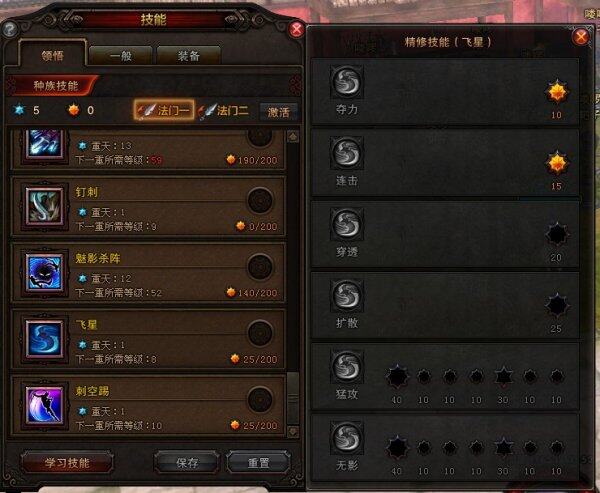Toggle the round slot beside 刺空踢
This screenshot has width=600, height=493.
pyautogui.click(x=260, y=399)
